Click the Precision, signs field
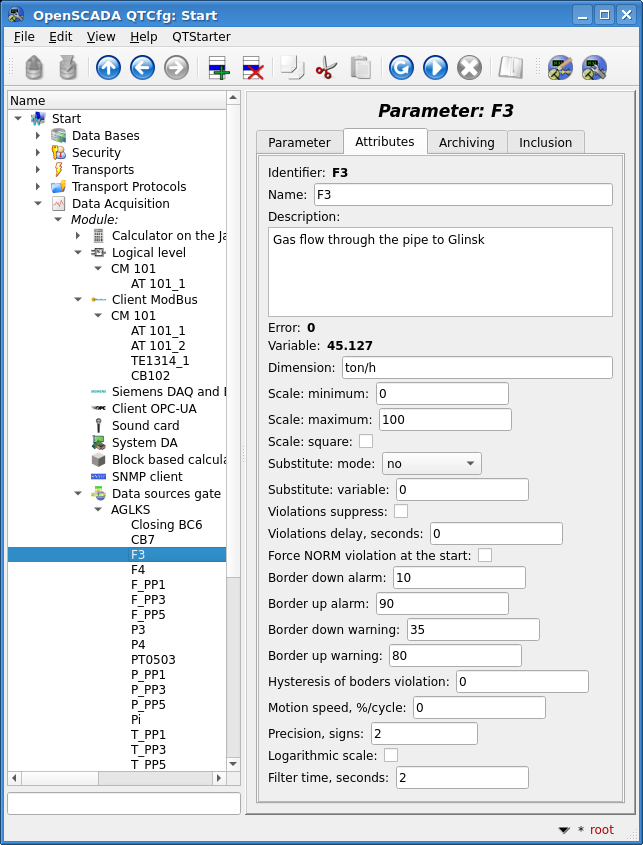This screenshot has height=845, width=643. (424, 733)
